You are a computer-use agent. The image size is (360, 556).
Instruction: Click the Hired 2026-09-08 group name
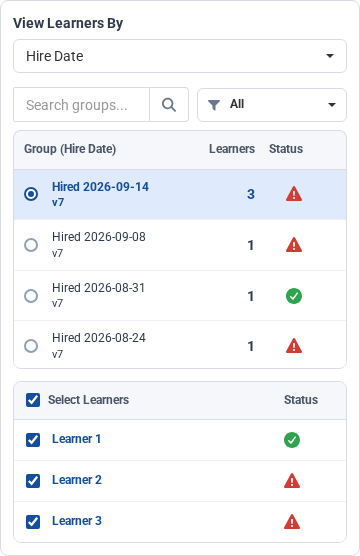click(x=99, y=237)
